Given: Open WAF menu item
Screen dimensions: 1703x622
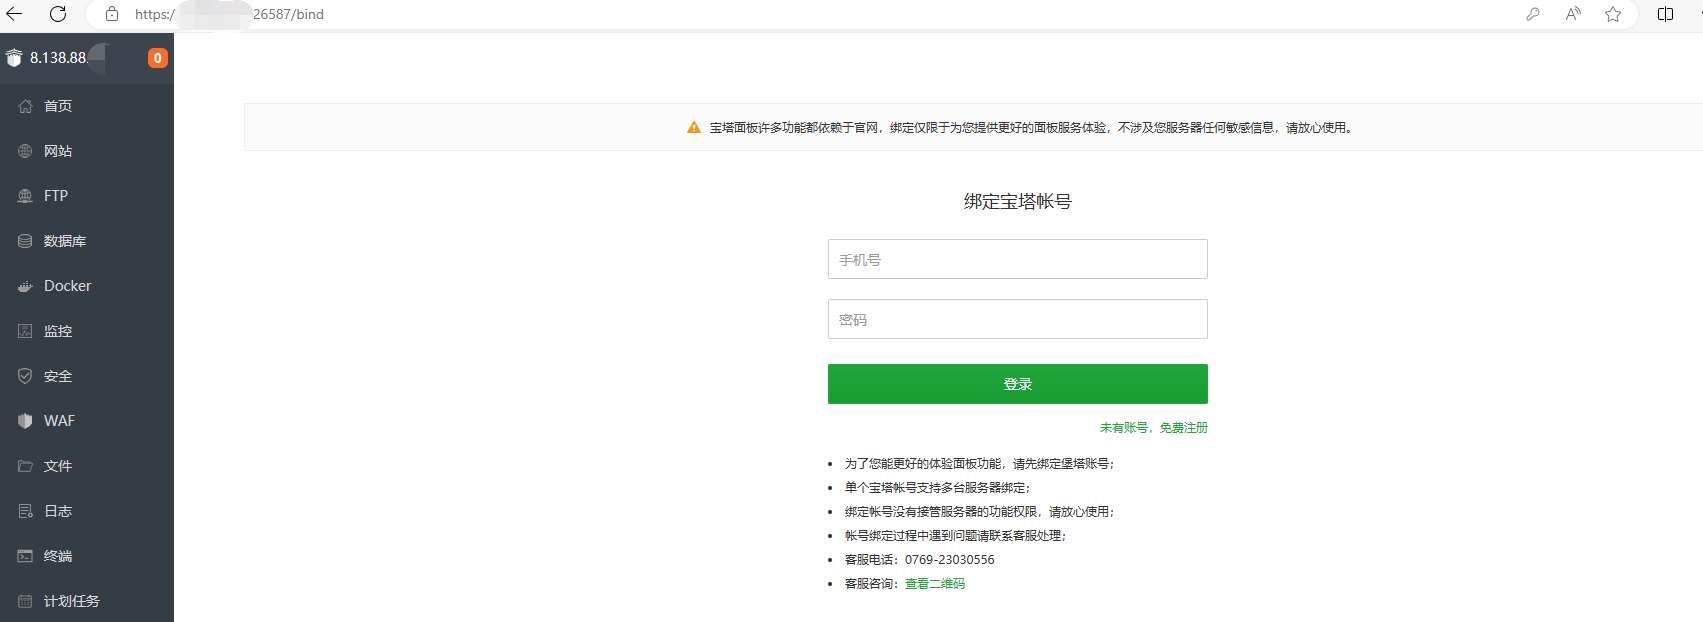Looking at the screenshot, I should 87,421.
